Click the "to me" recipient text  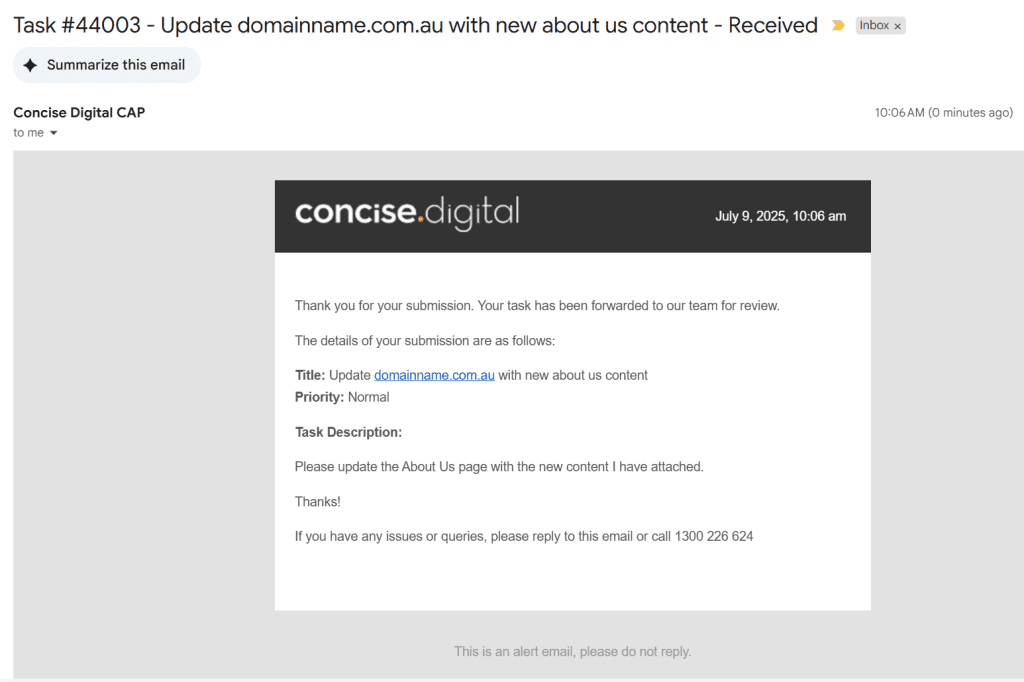pos(28,133)
